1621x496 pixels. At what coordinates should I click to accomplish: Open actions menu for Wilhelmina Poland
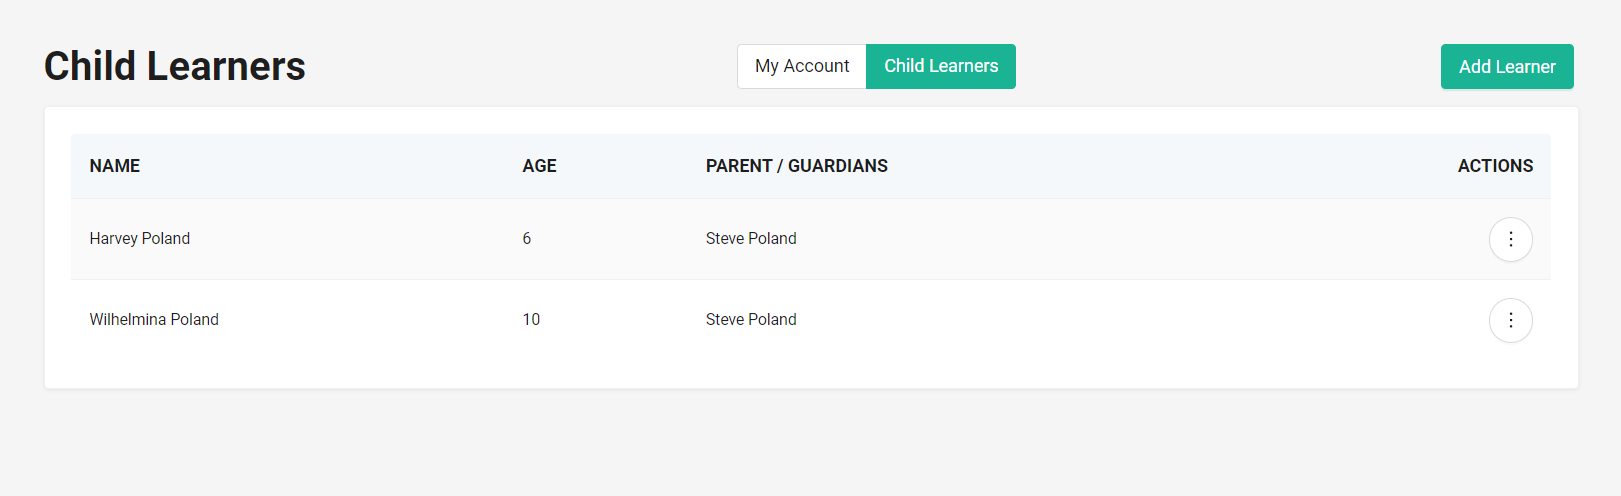pyautogui.click(x=1510, y=320)
